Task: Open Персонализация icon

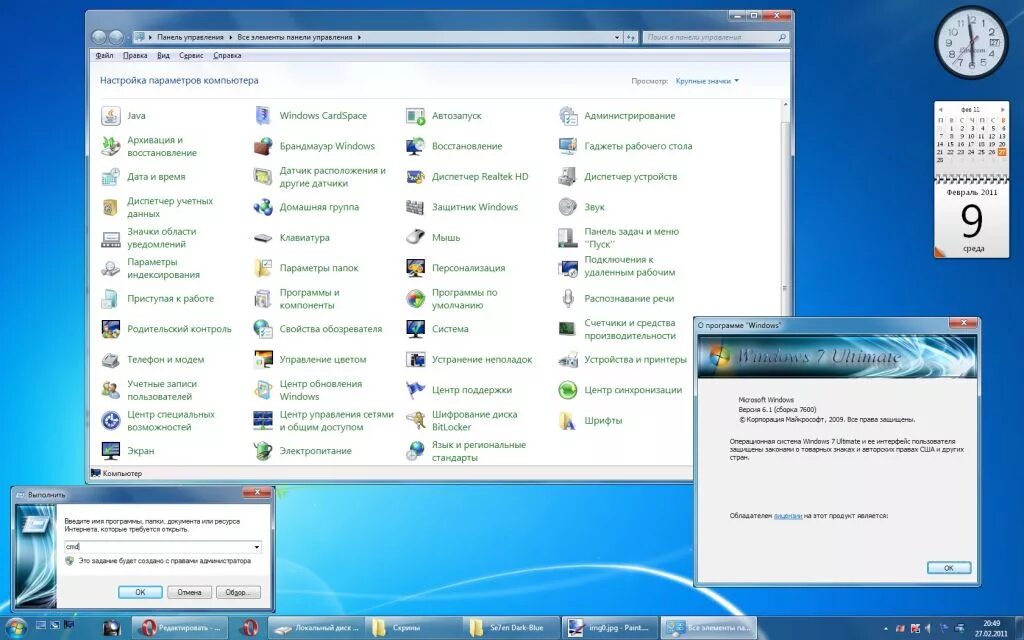Action: point(415,268)
